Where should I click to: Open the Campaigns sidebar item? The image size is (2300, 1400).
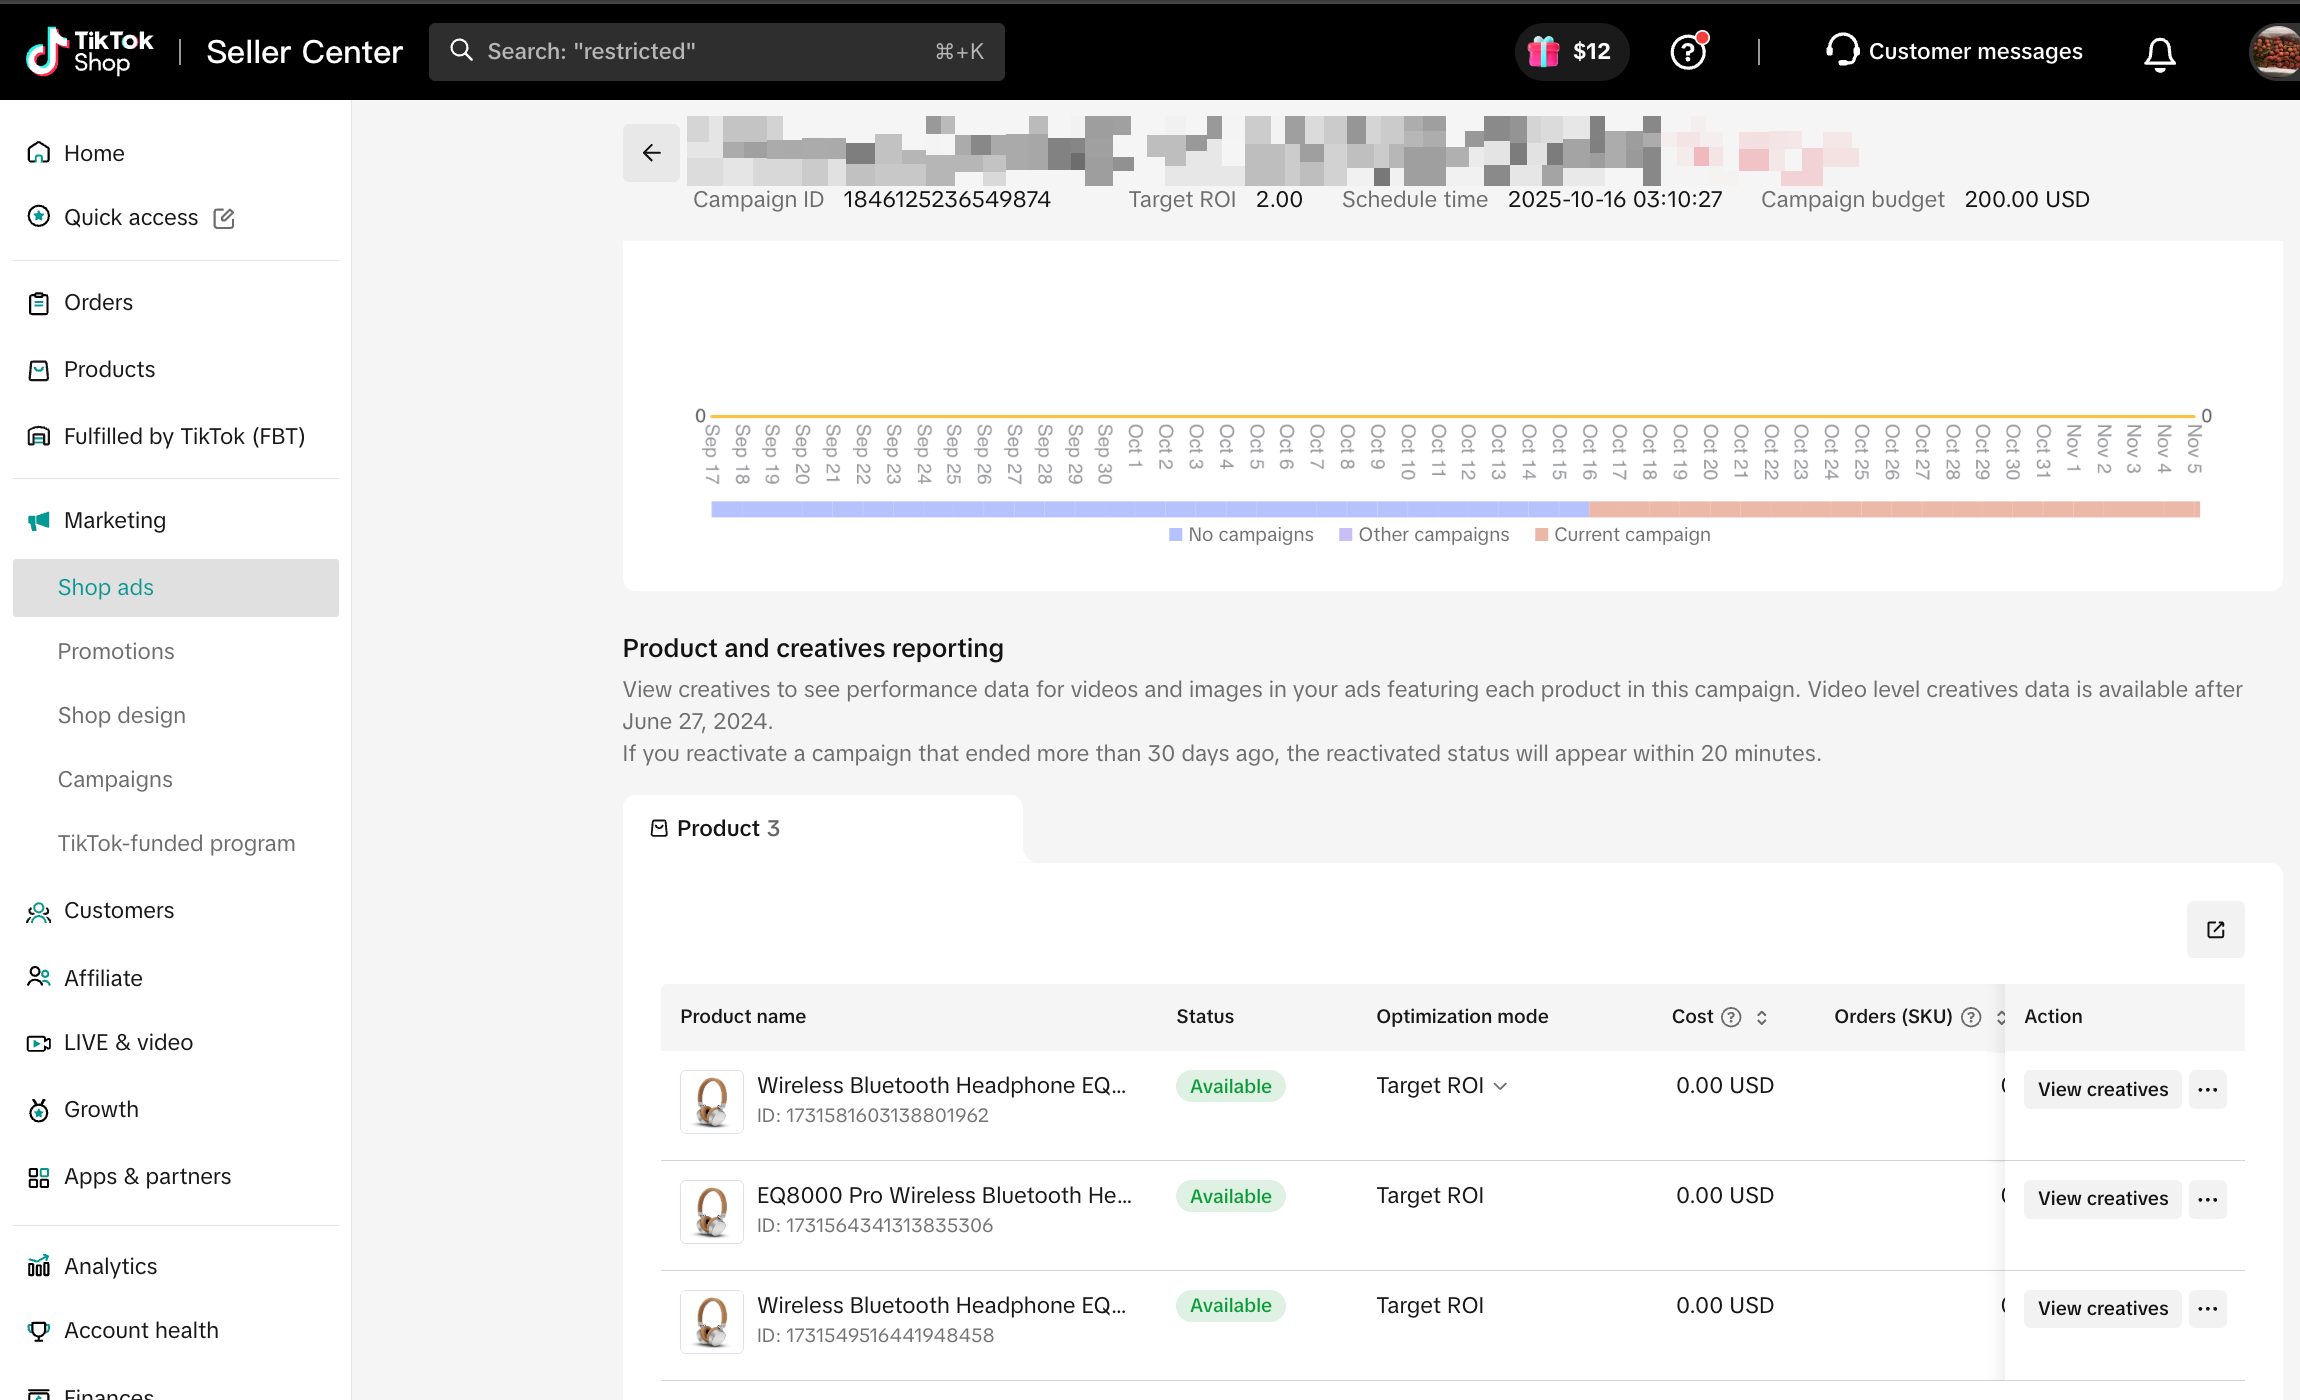point(115,779)
